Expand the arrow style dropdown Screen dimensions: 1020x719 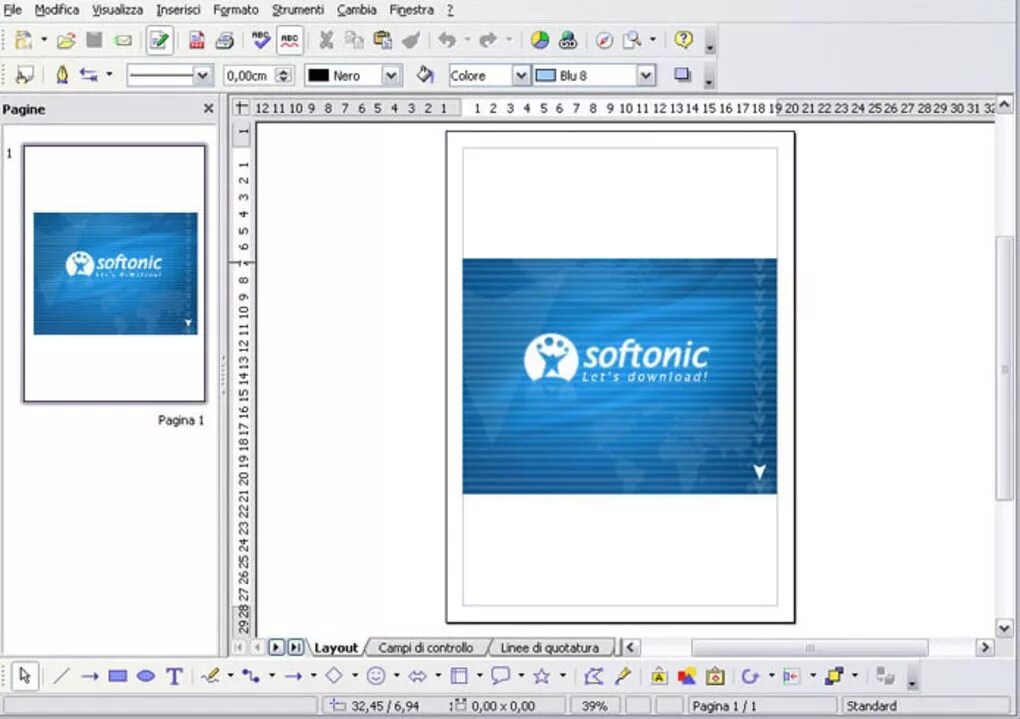pos(109,75)
